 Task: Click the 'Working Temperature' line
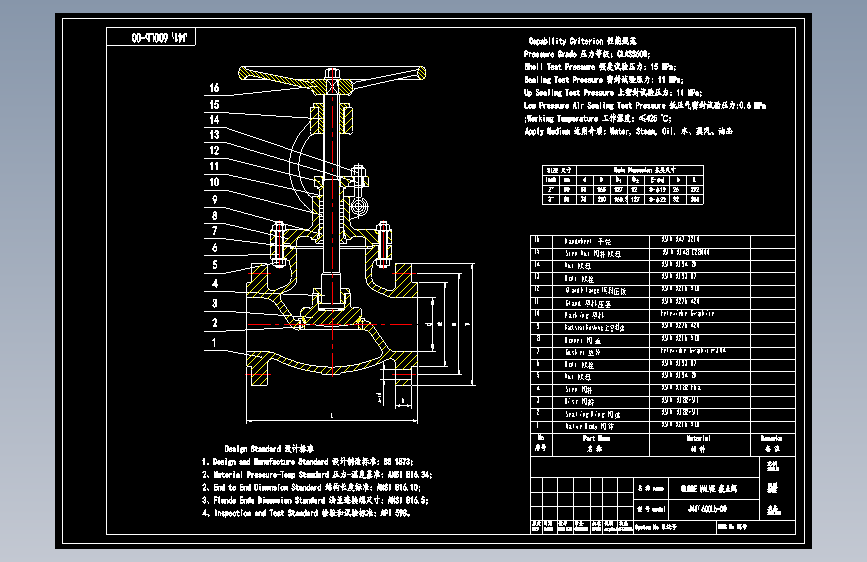point(598,118)
